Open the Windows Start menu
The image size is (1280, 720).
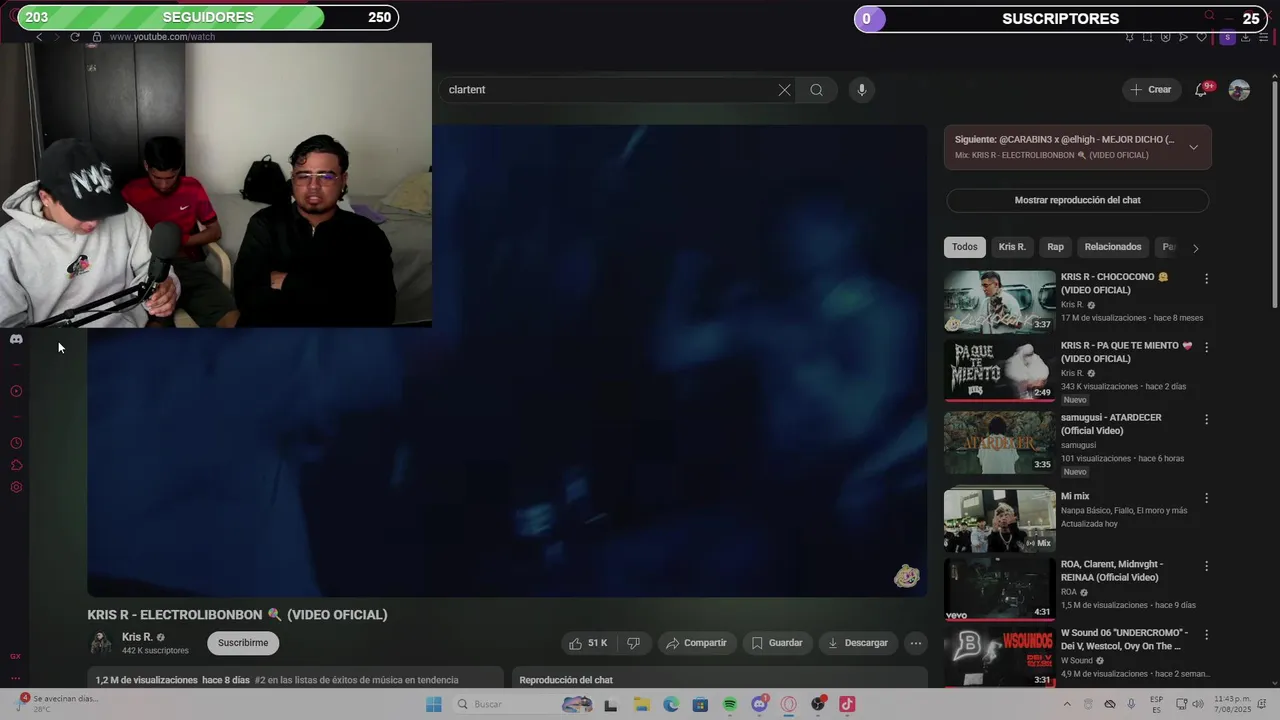[433, 704]
